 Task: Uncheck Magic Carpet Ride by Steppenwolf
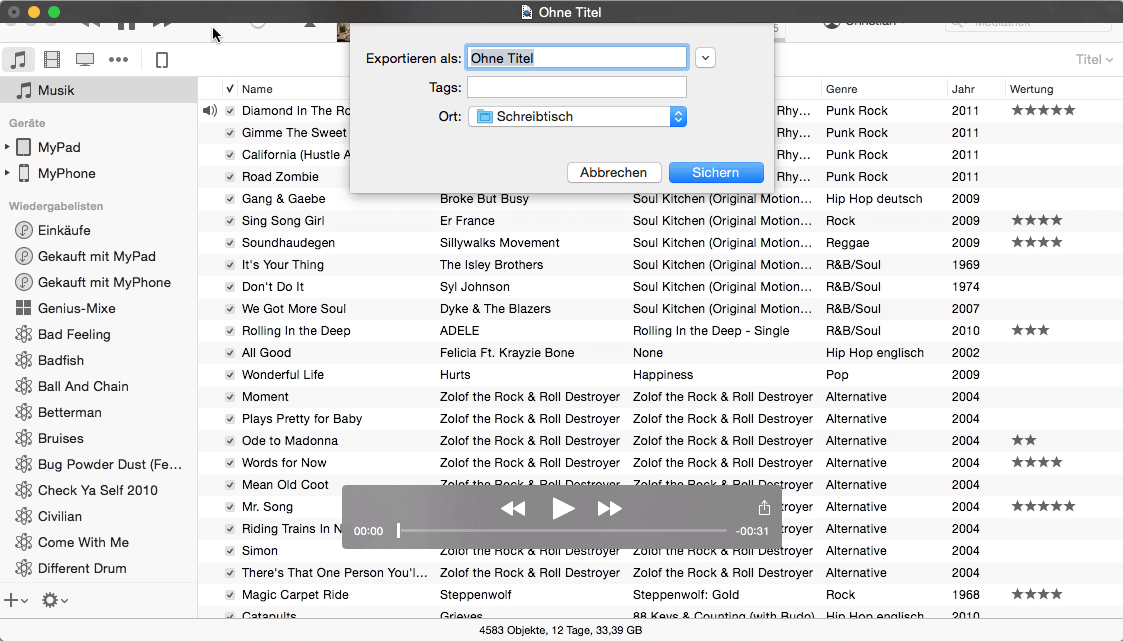(230, 594)
